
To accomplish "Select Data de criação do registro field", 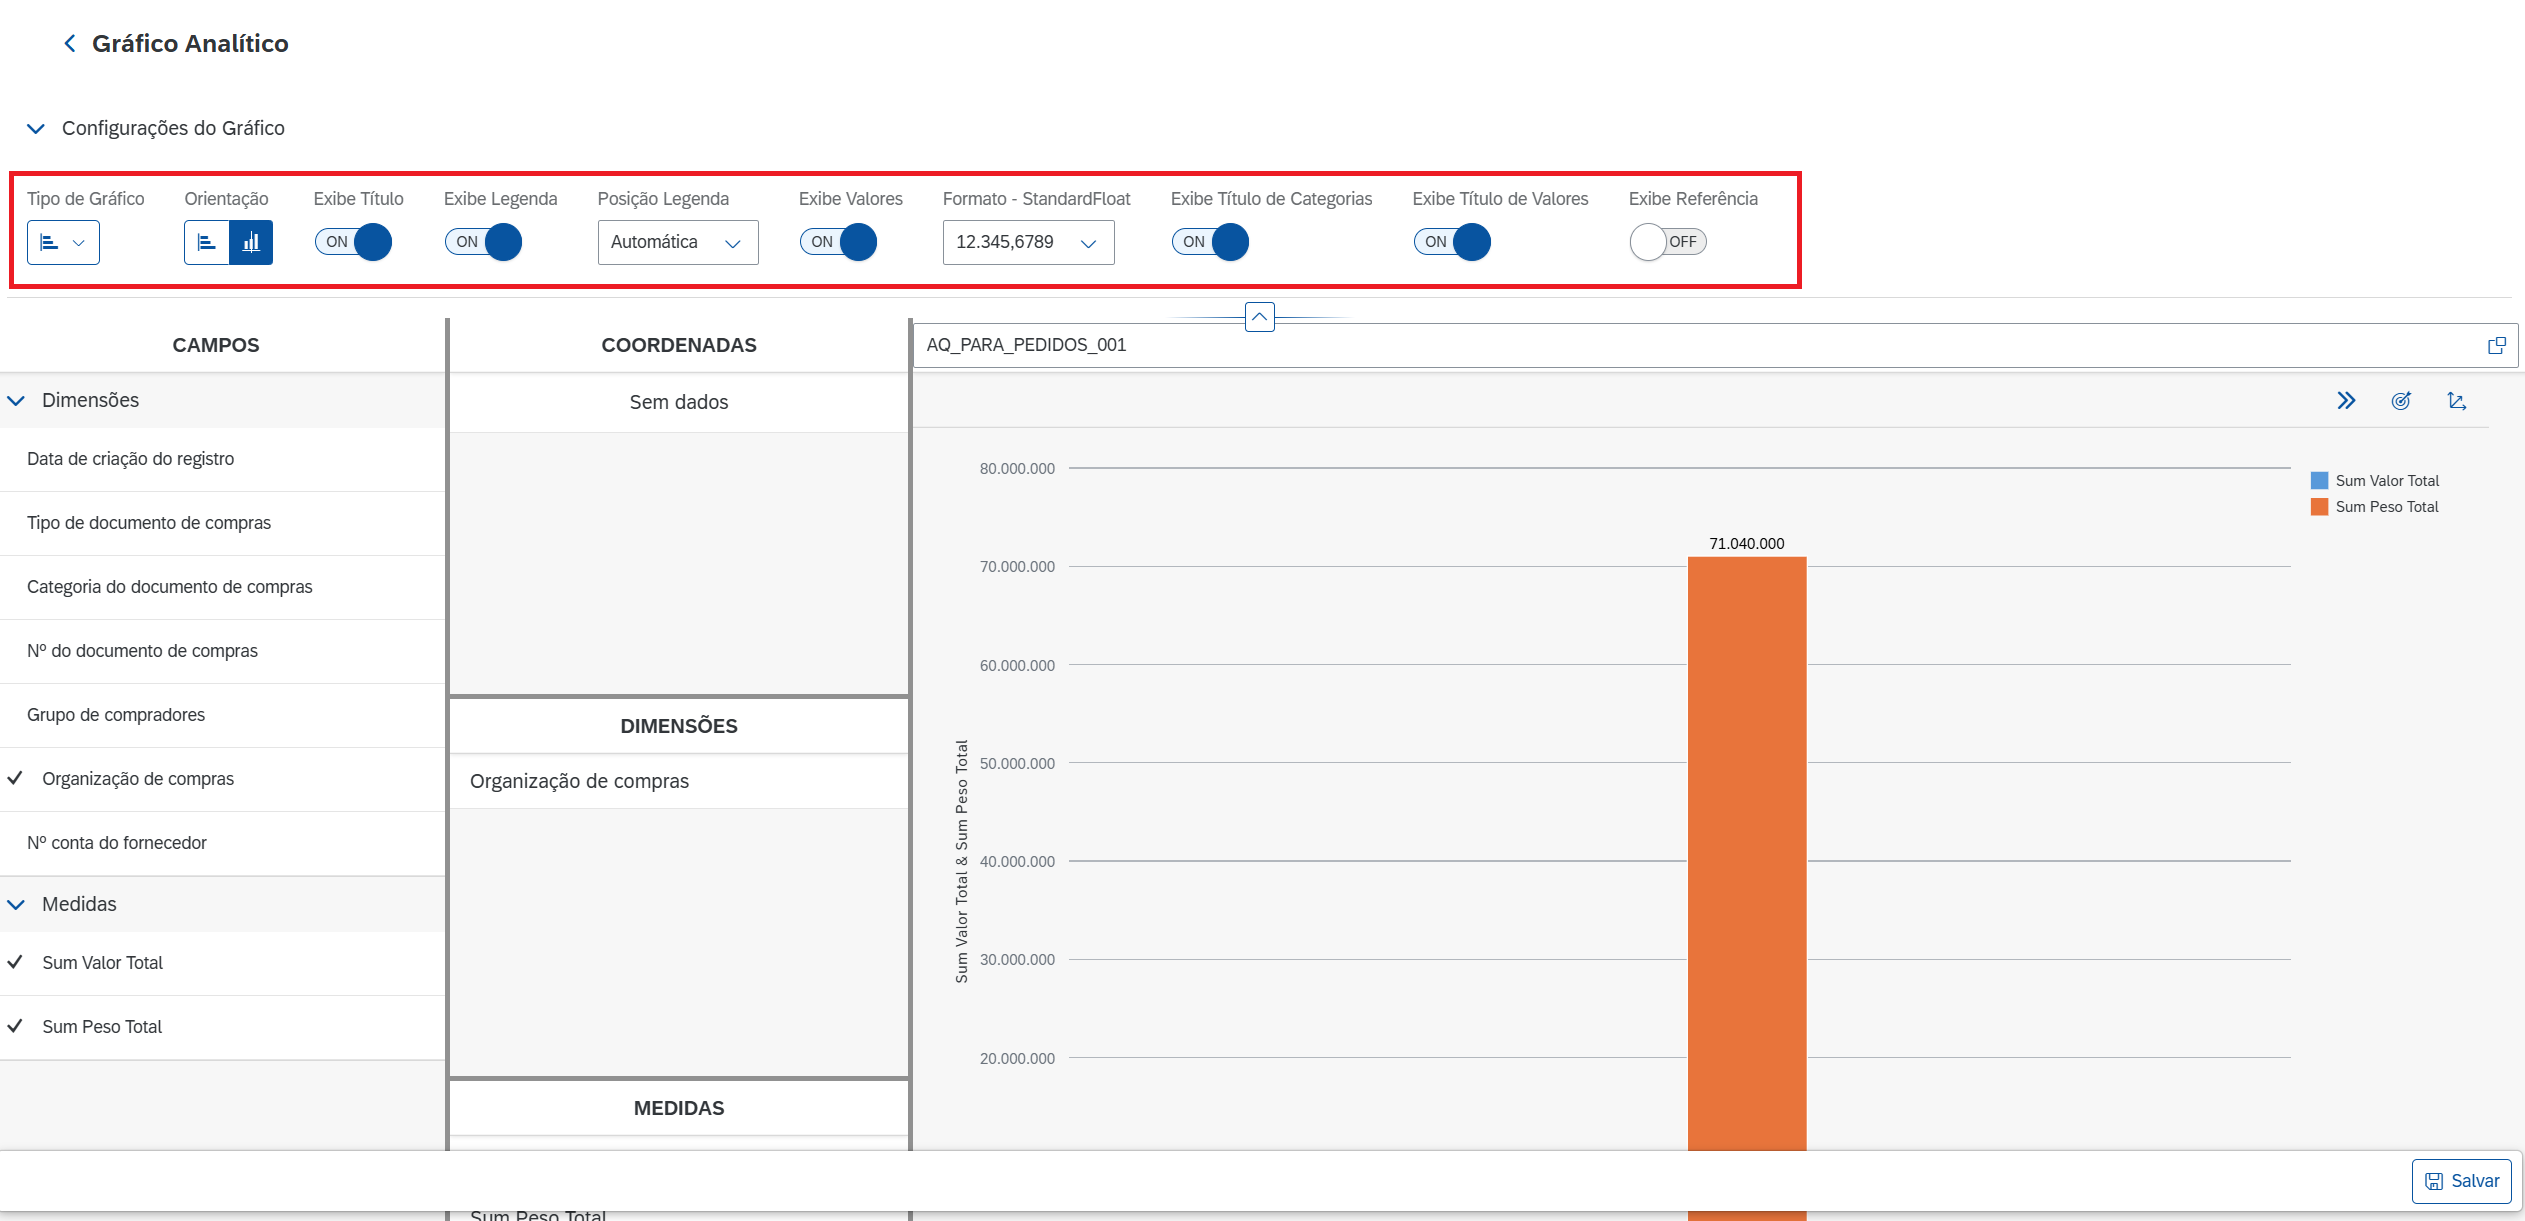I will click(x=222, y=459).
